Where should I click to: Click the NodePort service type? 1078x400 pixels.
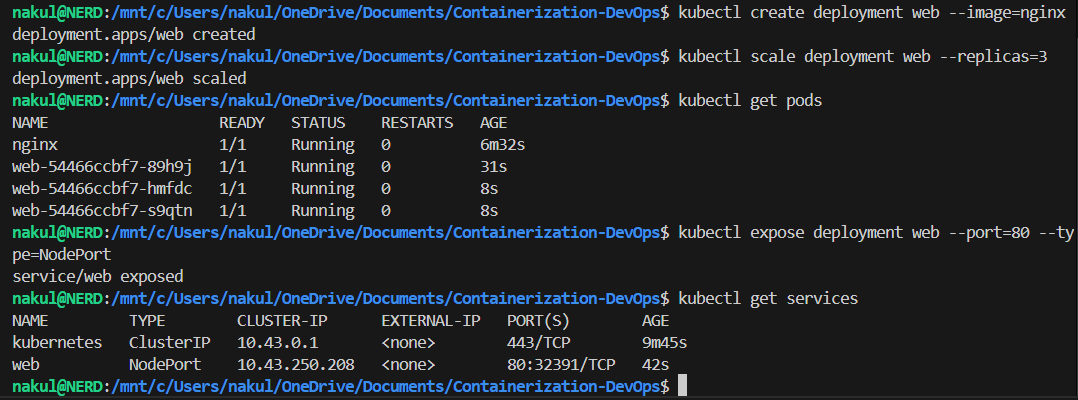[165, 364]
